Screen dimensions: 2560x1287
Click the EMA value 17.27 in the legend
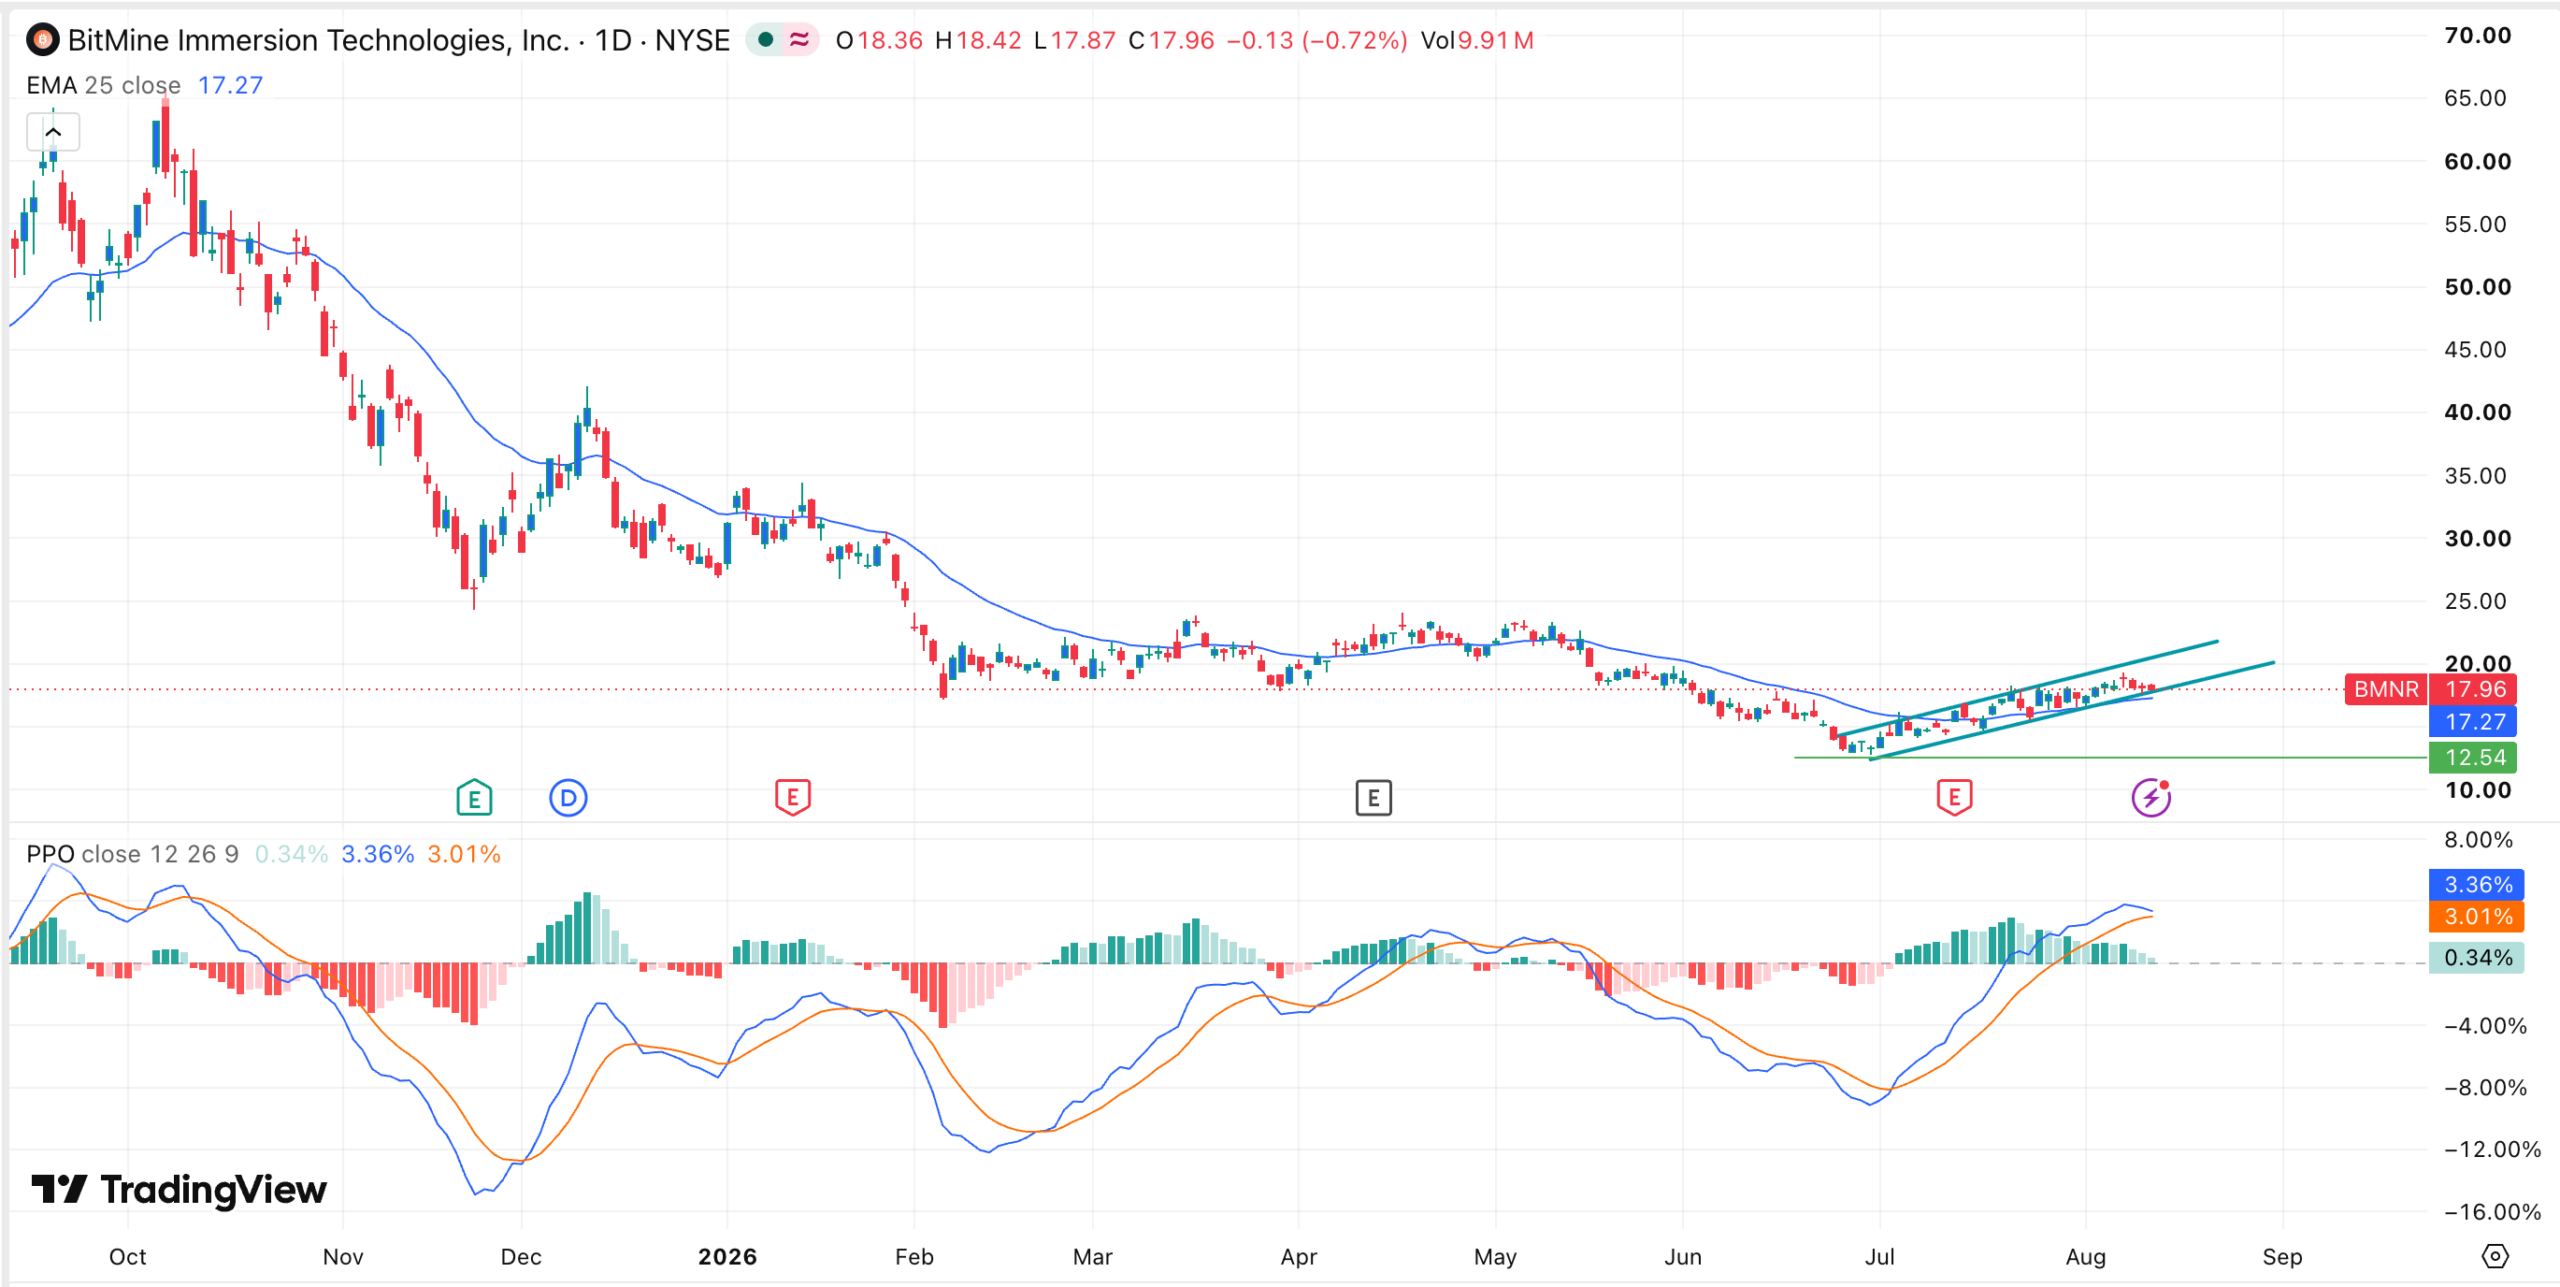coord(230,85)
